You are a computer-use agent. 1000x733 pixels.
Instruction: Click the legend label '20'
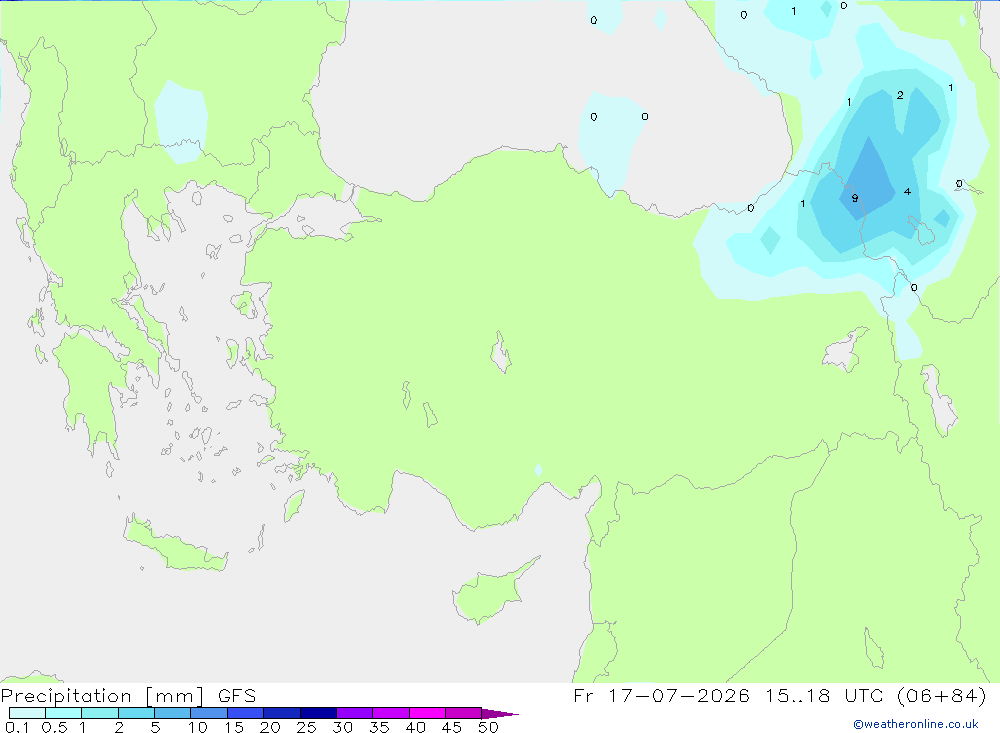point(270,727)
